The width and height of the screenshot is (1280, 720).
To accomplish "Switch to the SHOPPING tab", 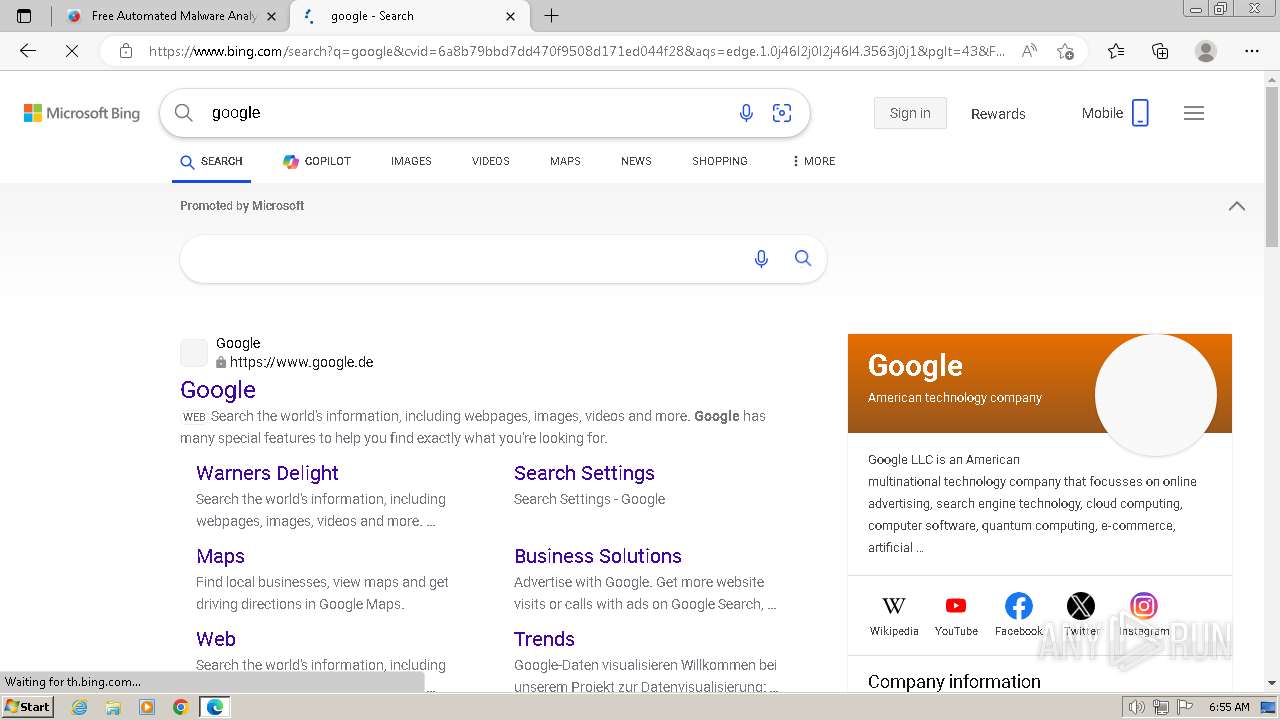I will coord(720,161).
